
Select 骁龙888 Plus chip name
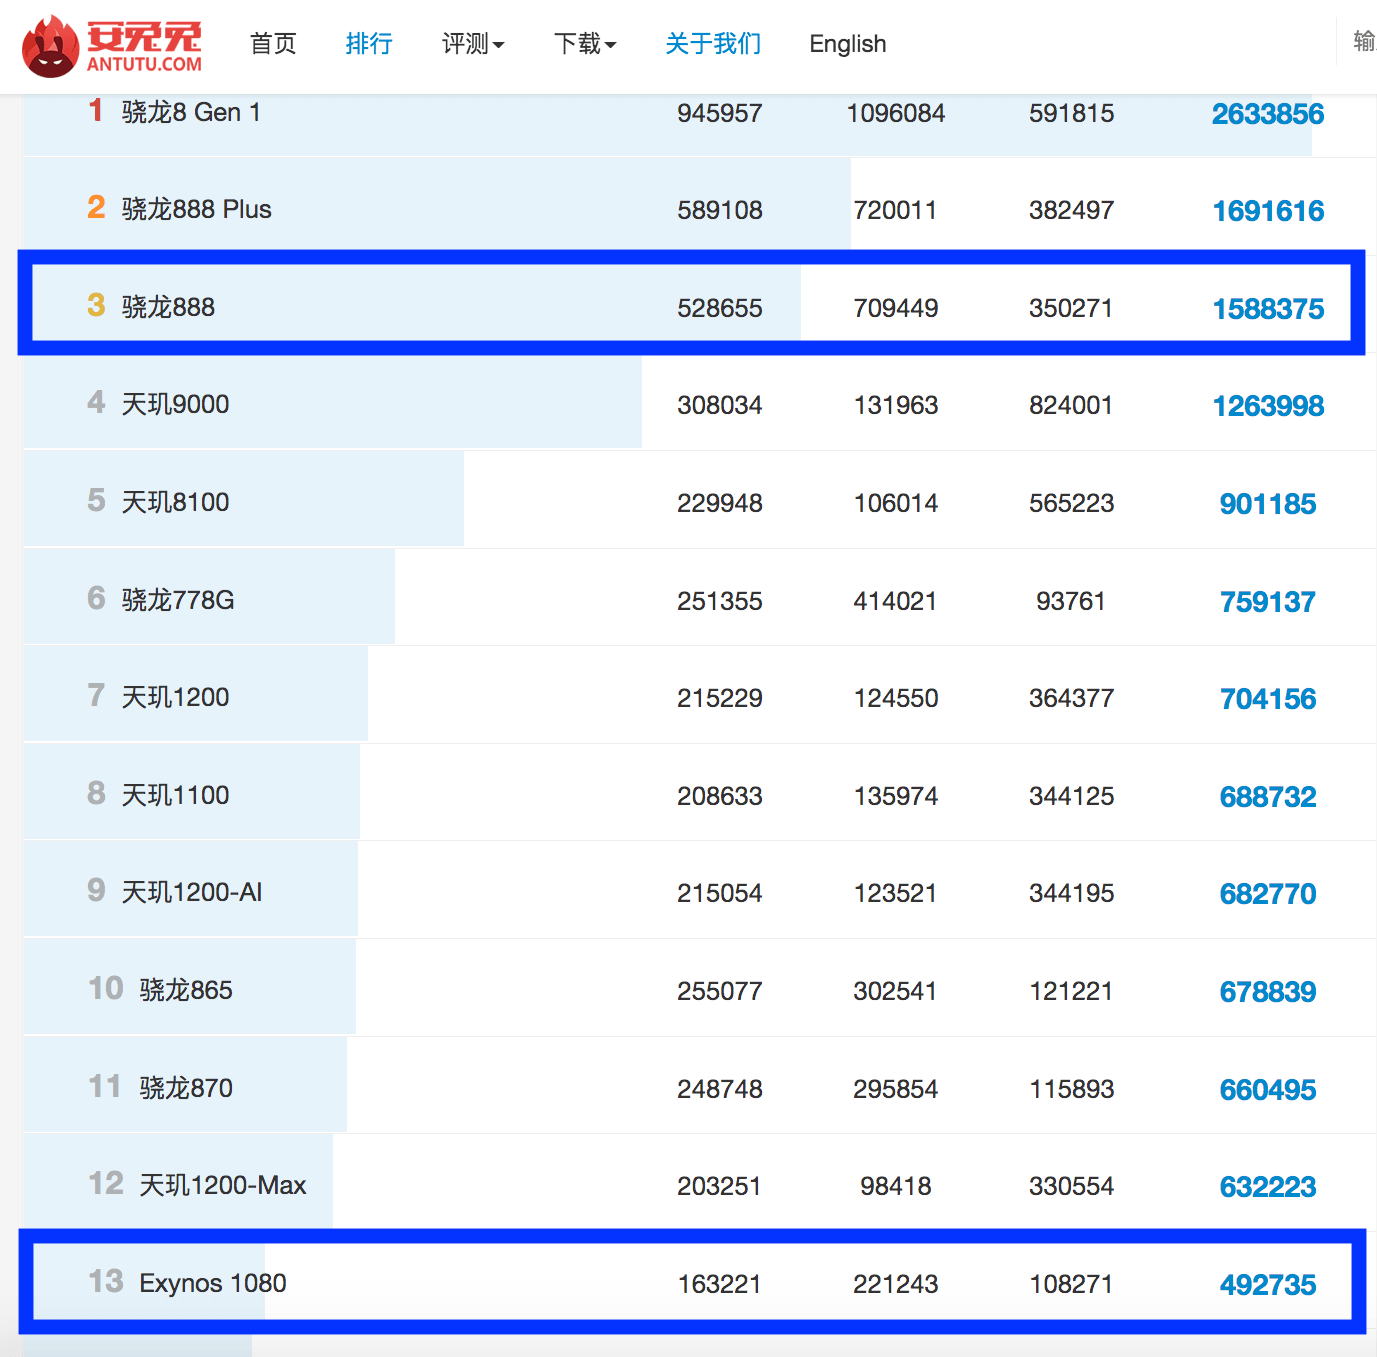coord(196,209)
